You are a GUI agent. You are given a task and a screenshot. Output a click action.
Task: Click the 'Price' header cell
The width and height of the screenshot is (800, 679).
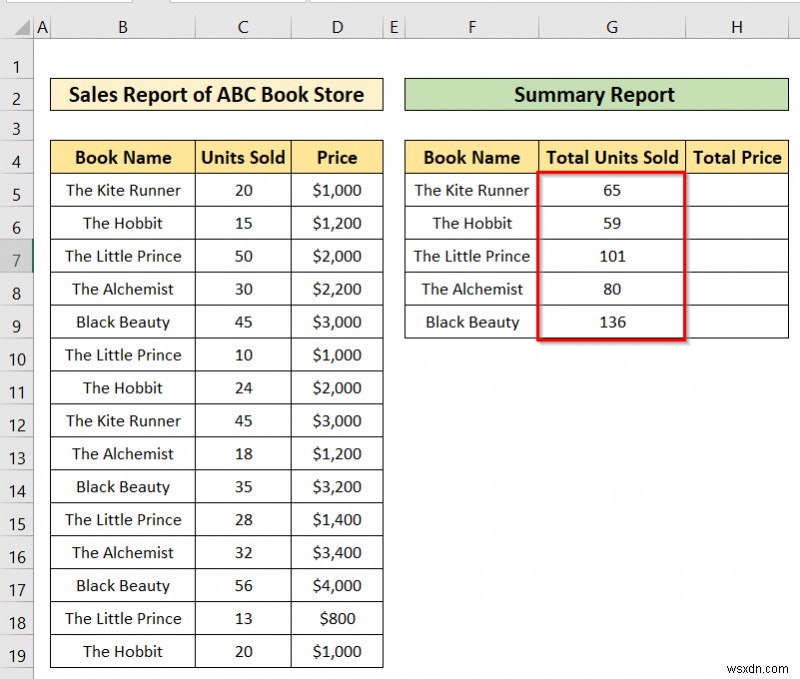(337, 157)
